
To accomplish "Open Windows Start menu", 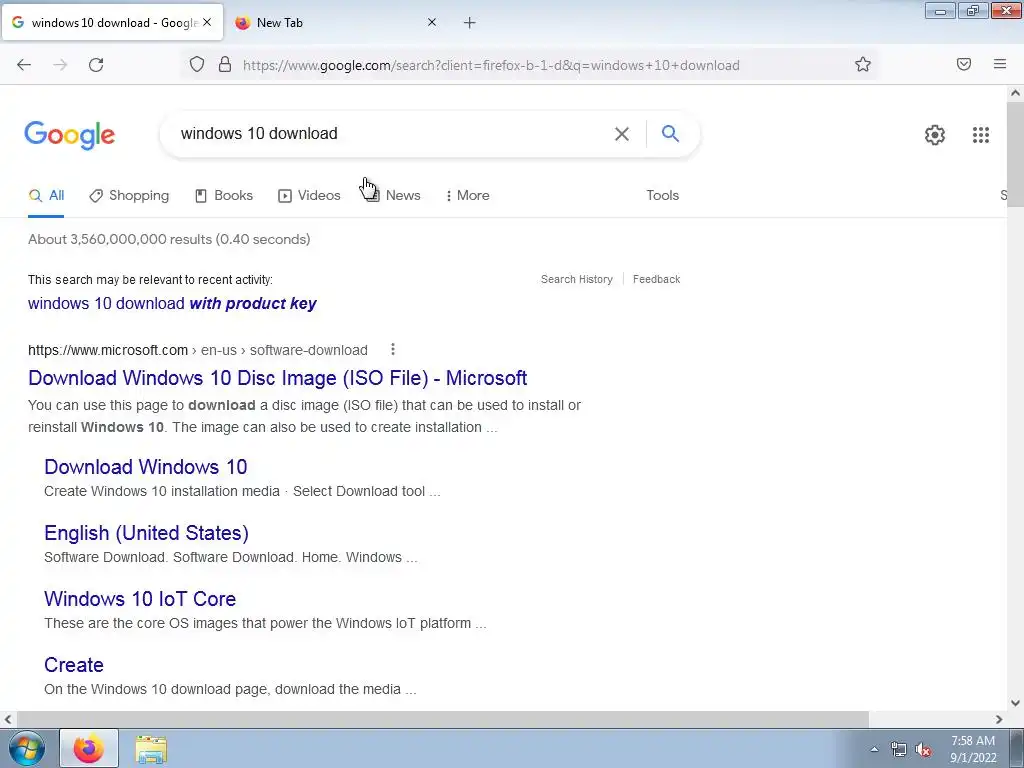I will pos(27,748).
